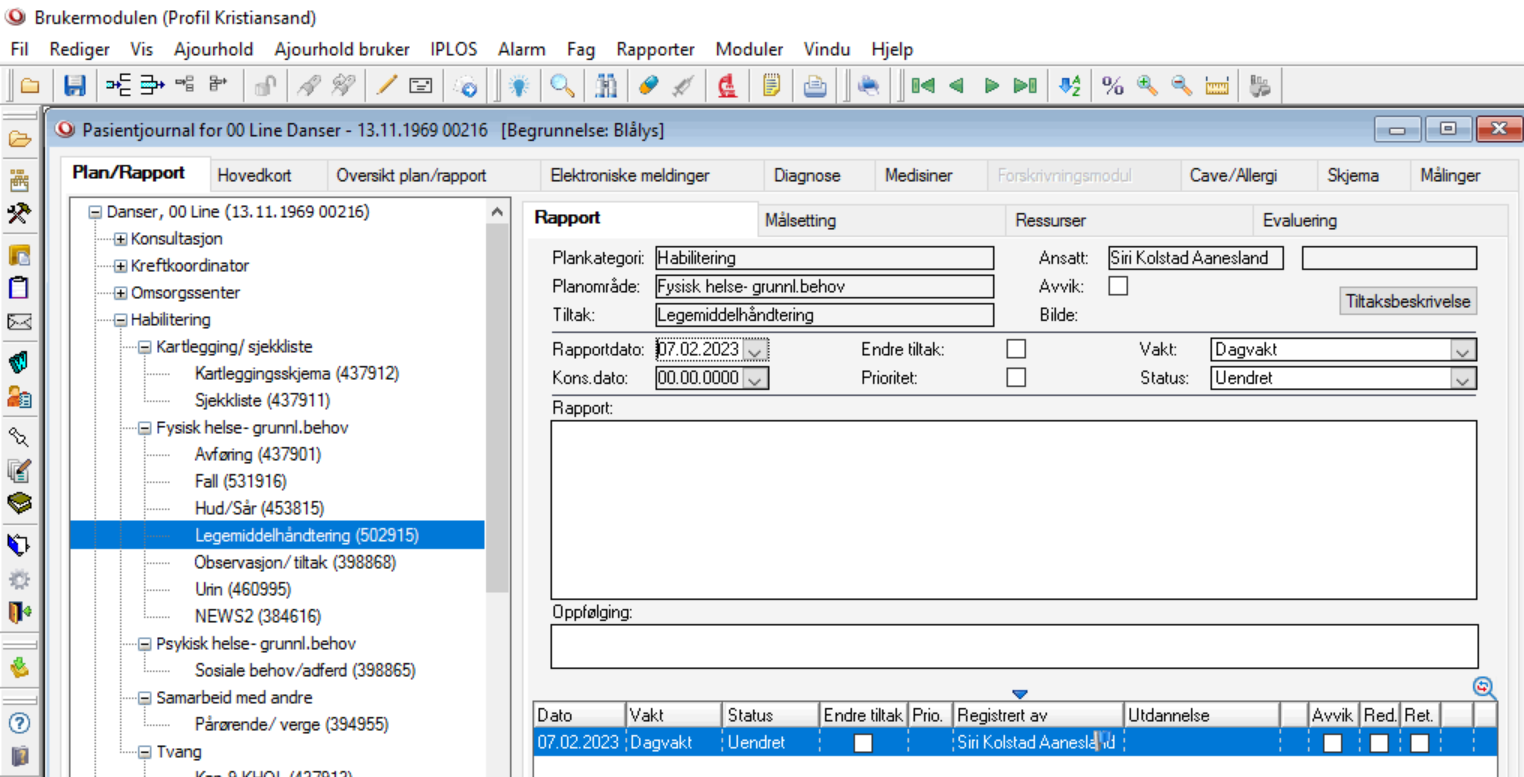Select Avføring (437901) in the tree
Viewport: 1524px width, 777px height.
258,454
